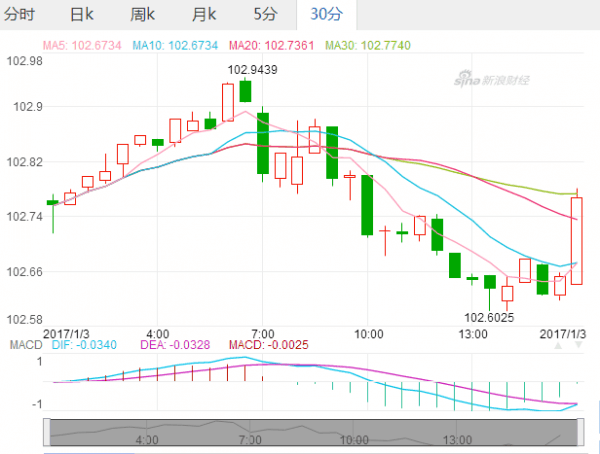Viewport: 600px width, 454px height.
Task: Click the DIF: -0.0340 value
Action: pyautogui.click(x=84, y=345)
